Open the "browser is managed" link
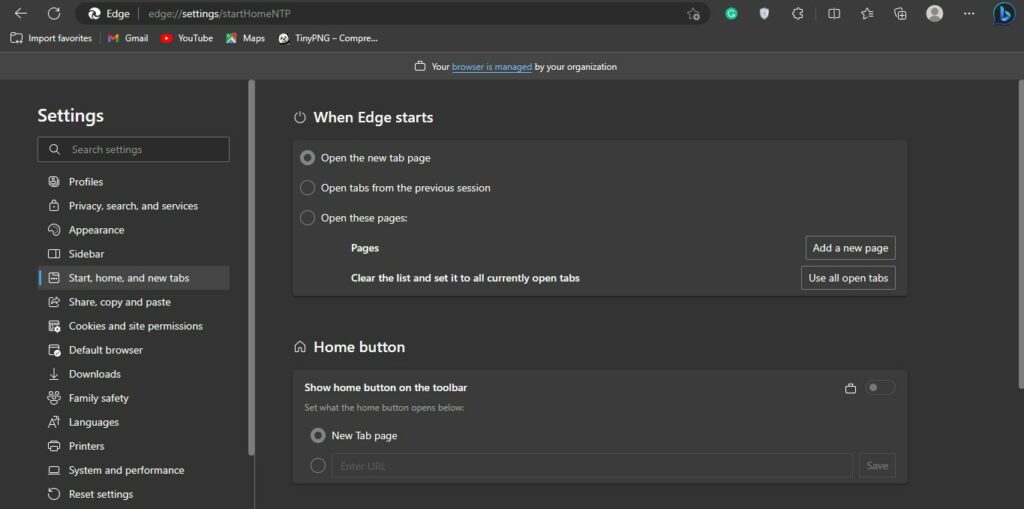Screen dimensions: 1024x509 (x=491, y=67)
